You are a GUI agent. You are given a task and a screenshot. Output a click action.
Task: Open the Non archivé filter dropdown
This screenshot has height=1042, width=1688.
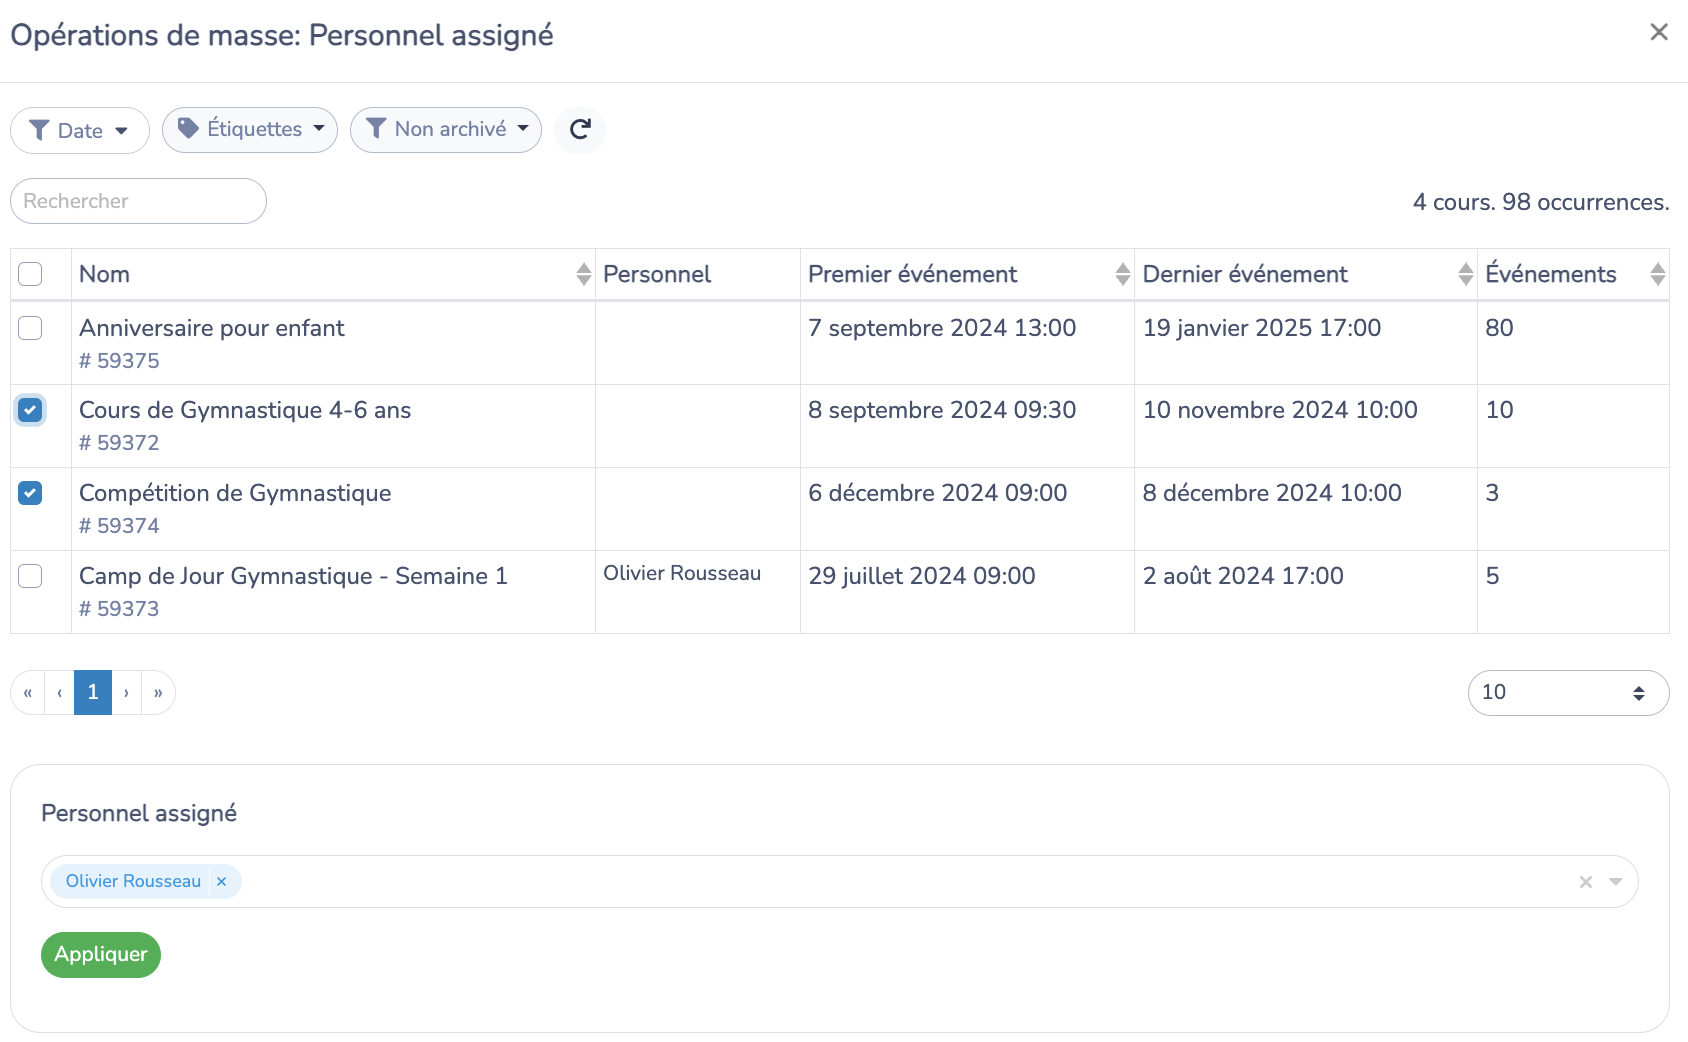[x=446, y=130]
